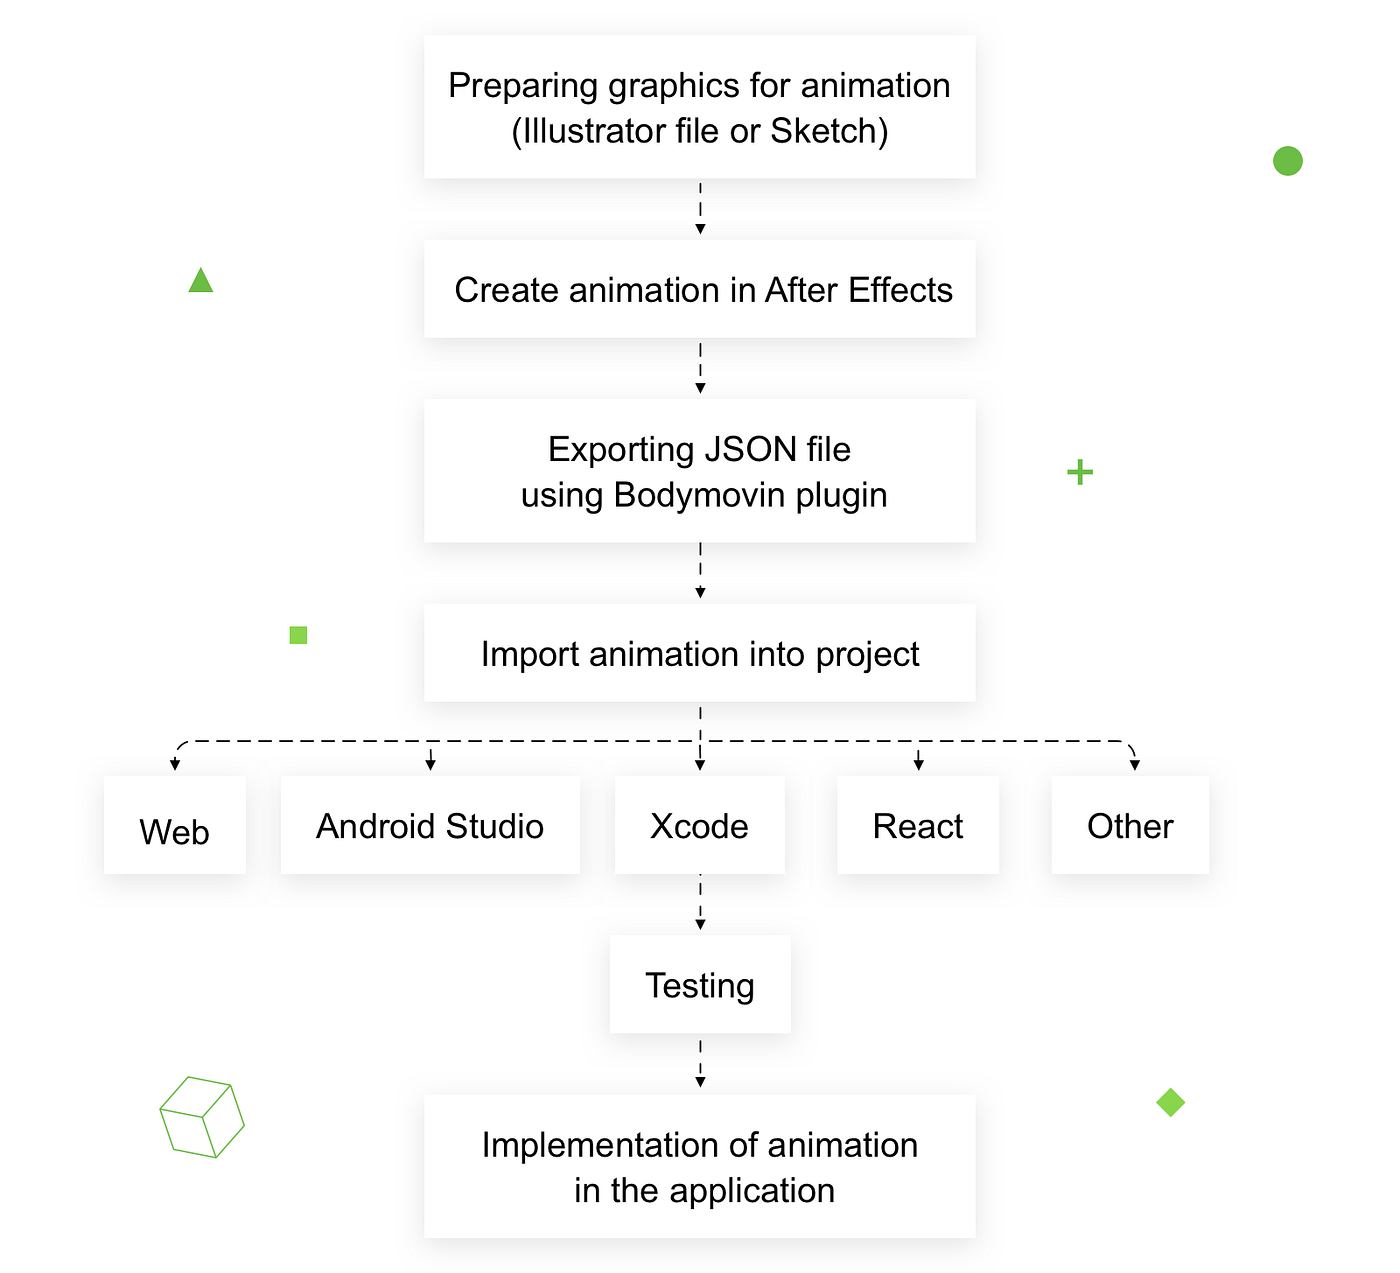Select the green wireframe cube

(x=202, y=1117)
